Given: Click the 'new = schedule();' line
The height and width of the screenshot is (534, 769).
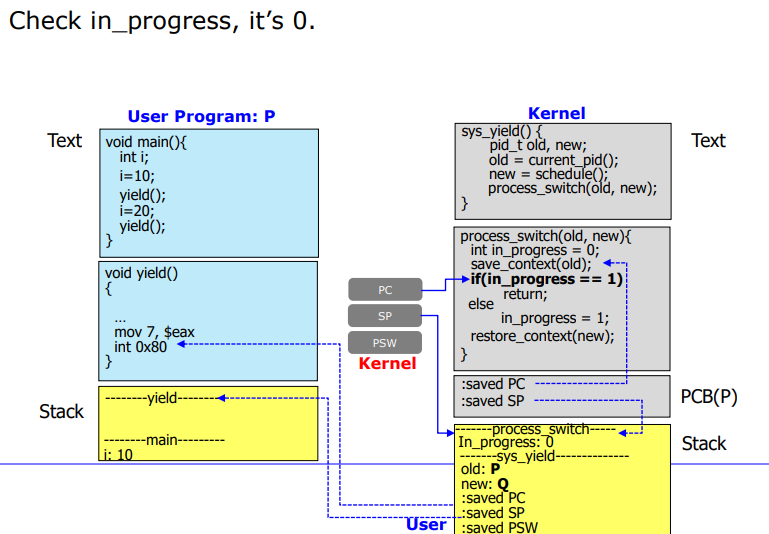Looking at the screenshot, I should tap(548, 175).
